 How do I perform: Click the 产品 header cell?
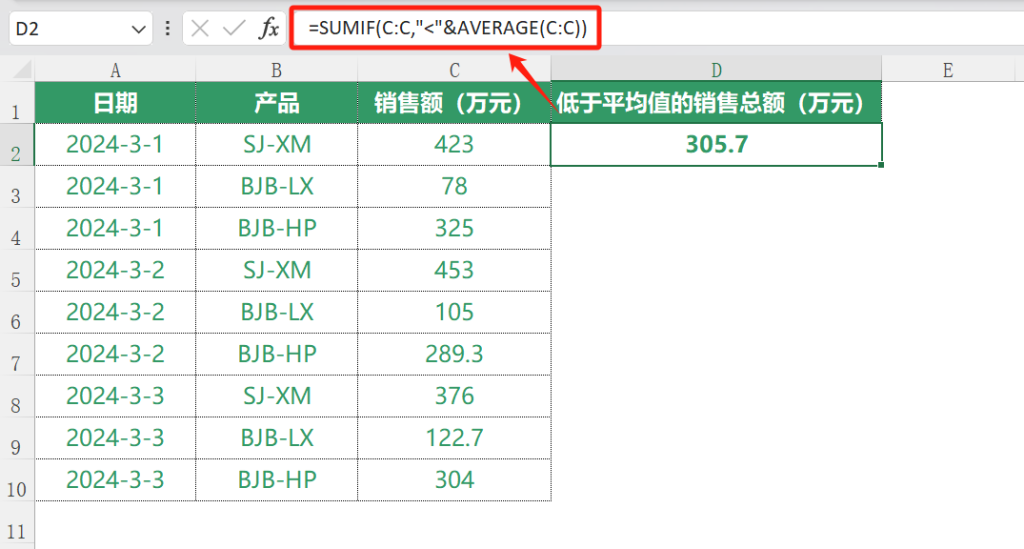tap(276, 102)
